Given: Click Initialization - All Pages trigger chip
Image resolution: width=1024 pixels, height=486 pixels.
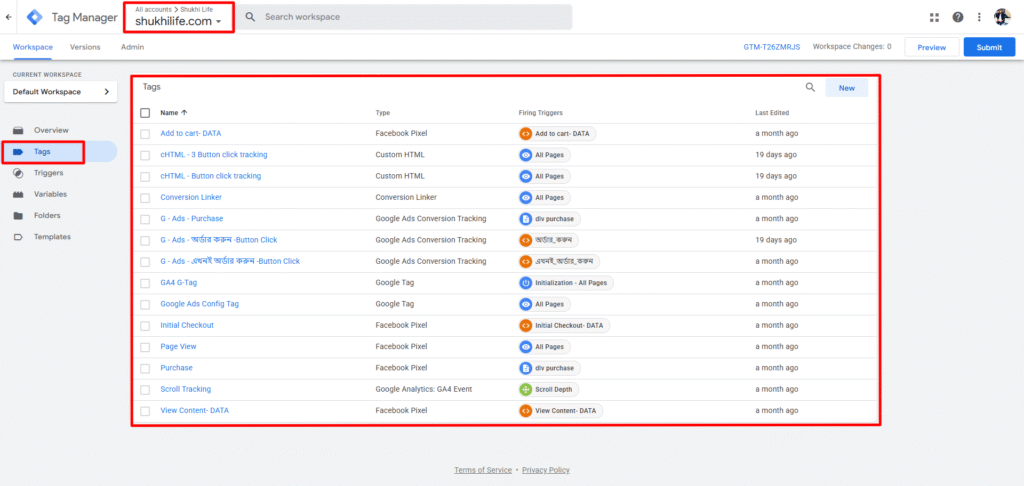Looking at the screenshot, I should point(566,283).
